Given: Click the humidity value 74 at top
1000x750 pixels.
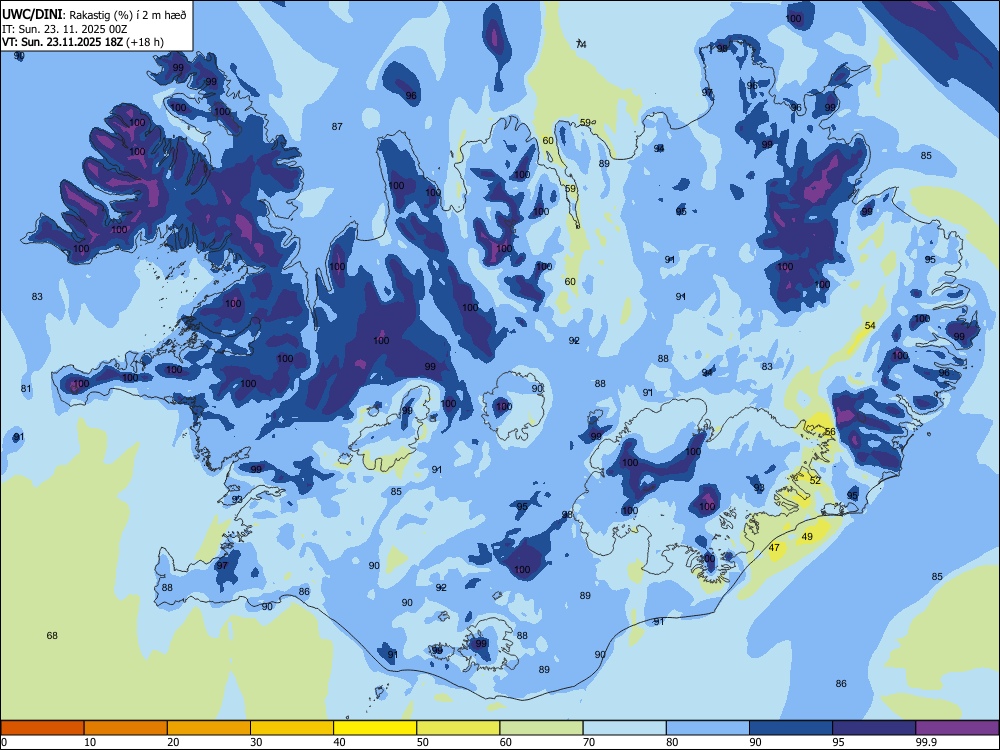Looking at the screenshot, I should click(x=581, y=44).
